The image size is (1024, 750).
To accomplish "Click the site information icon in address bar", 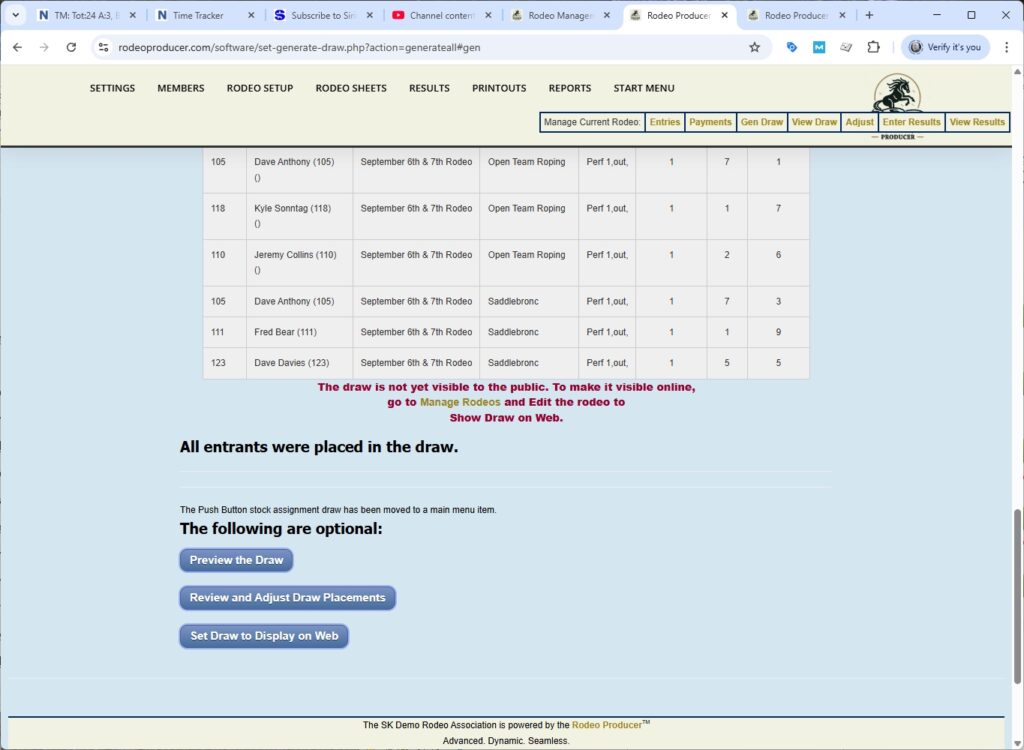I will (x=105, y=46).
